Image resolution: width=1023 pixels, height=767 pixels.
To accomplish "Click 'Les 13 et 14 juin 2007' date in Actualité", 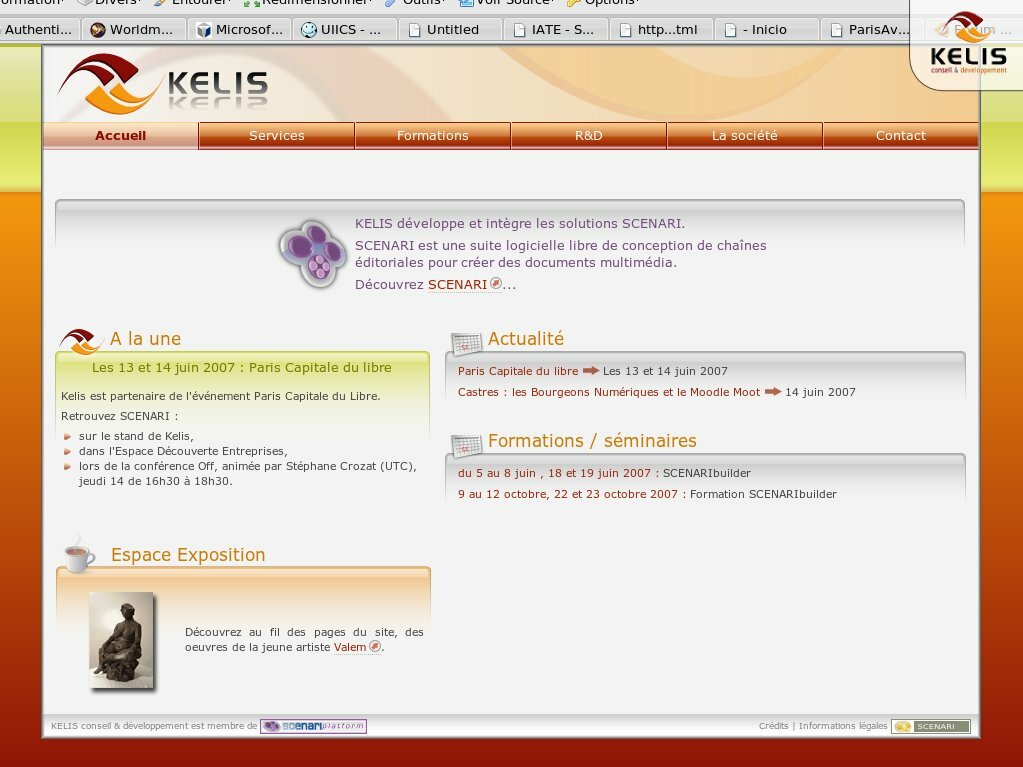I will pos(665,371).
